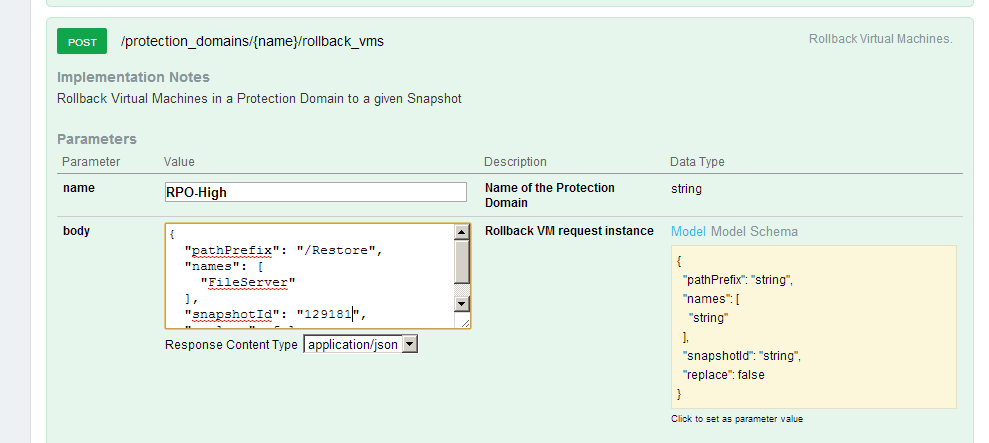Open the /protection_domains/{name}/rollback_vms endpoint path

(252, 42)
